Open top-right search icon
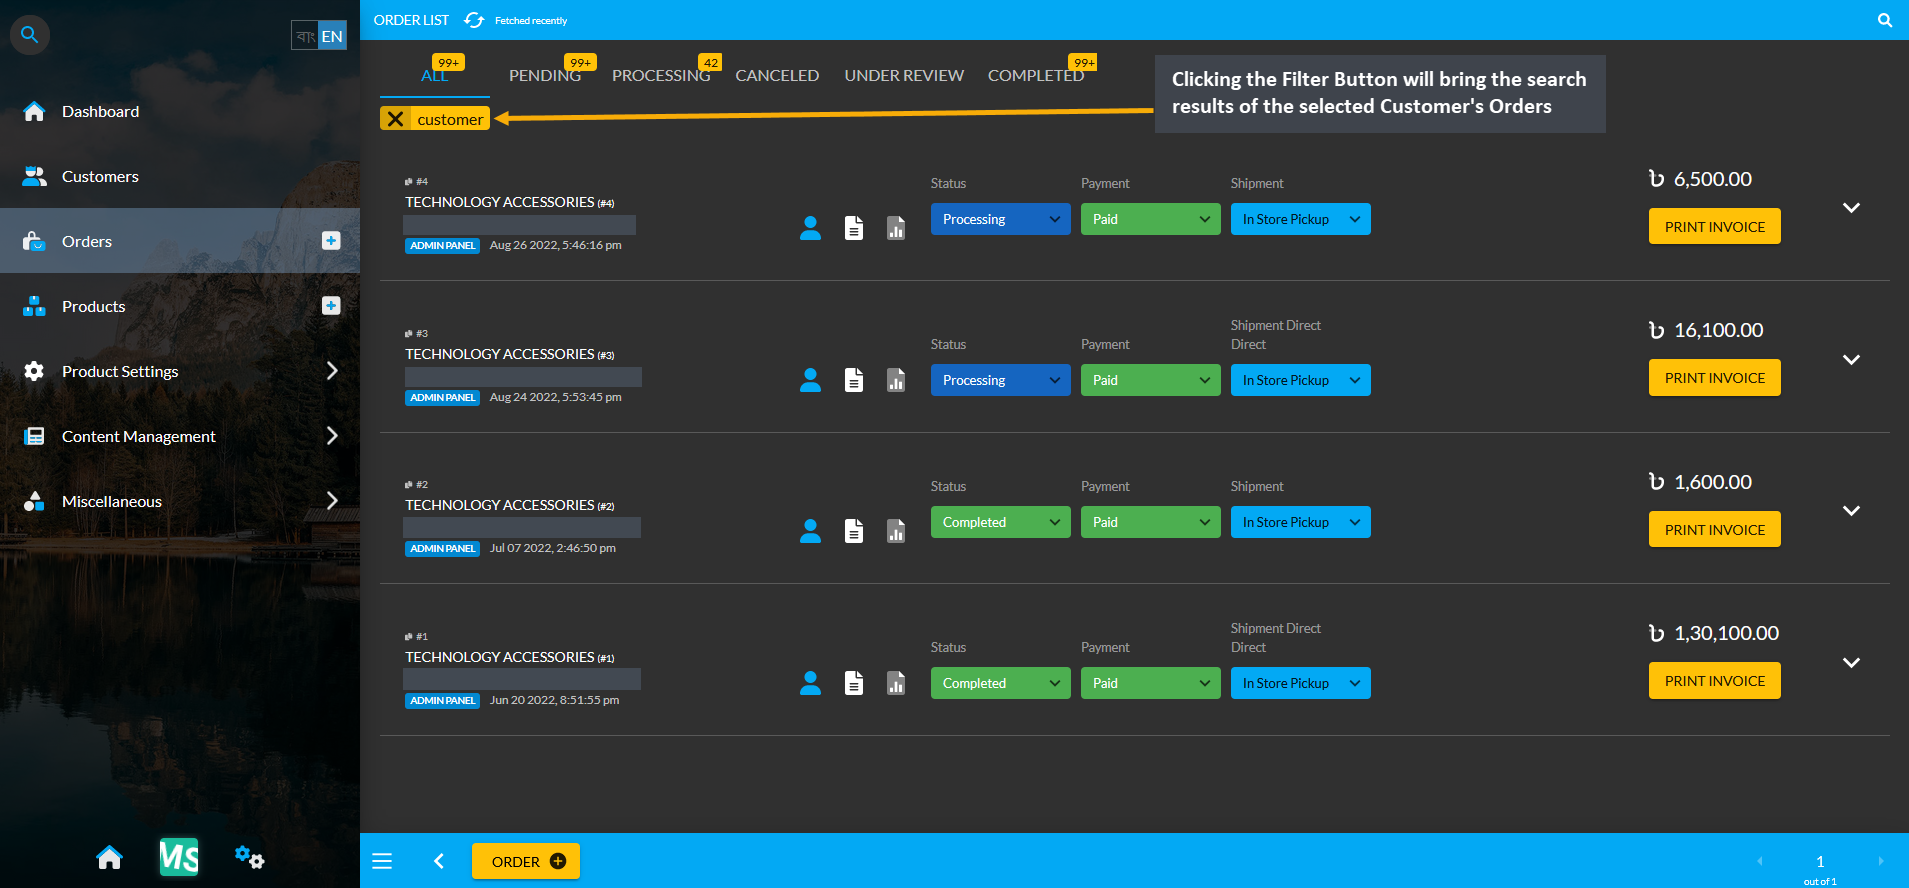 1885,20
